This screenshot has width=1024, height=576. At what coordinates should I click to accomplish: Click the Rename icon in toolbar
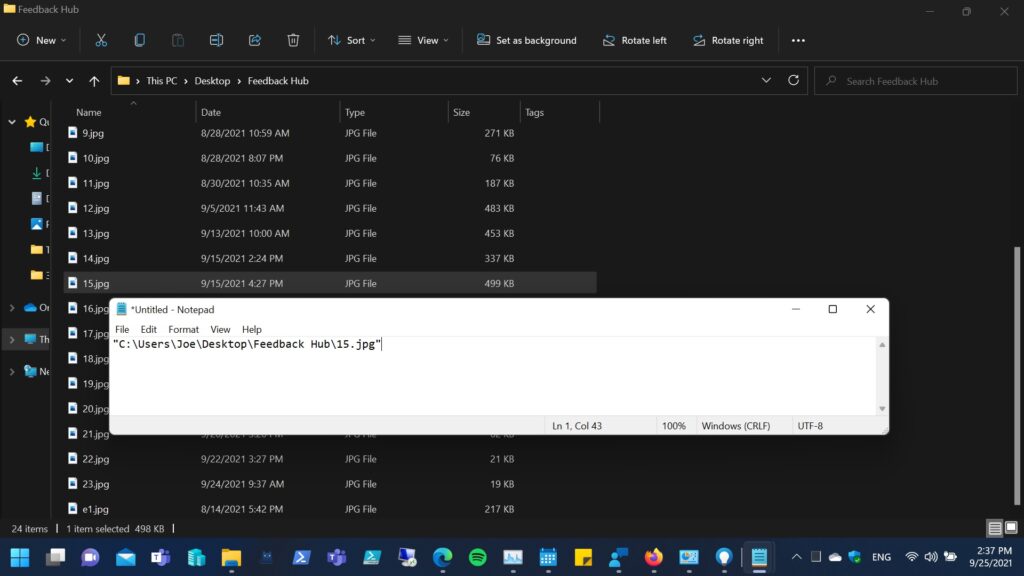[x=216, y=40]
